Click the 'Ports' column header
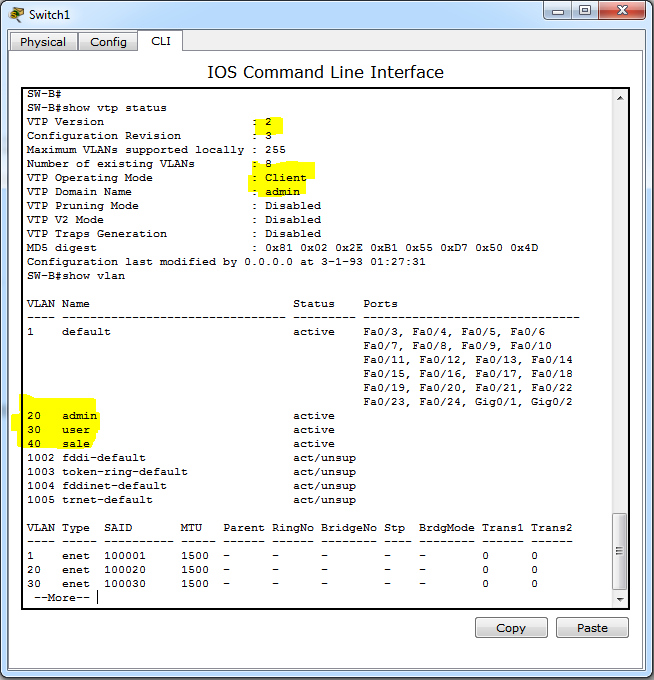The width and height of the screenshot is (654, 680). (x=380, y=304)
